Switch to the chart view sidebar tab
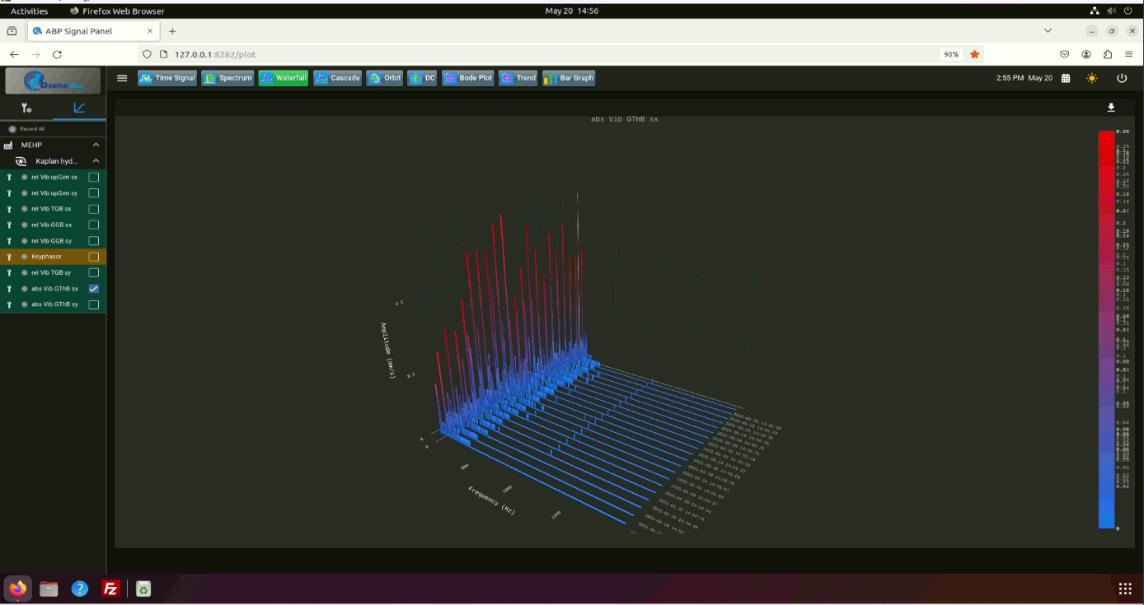Viewport: 1144px width, 605px height. (x=79, y=108)
